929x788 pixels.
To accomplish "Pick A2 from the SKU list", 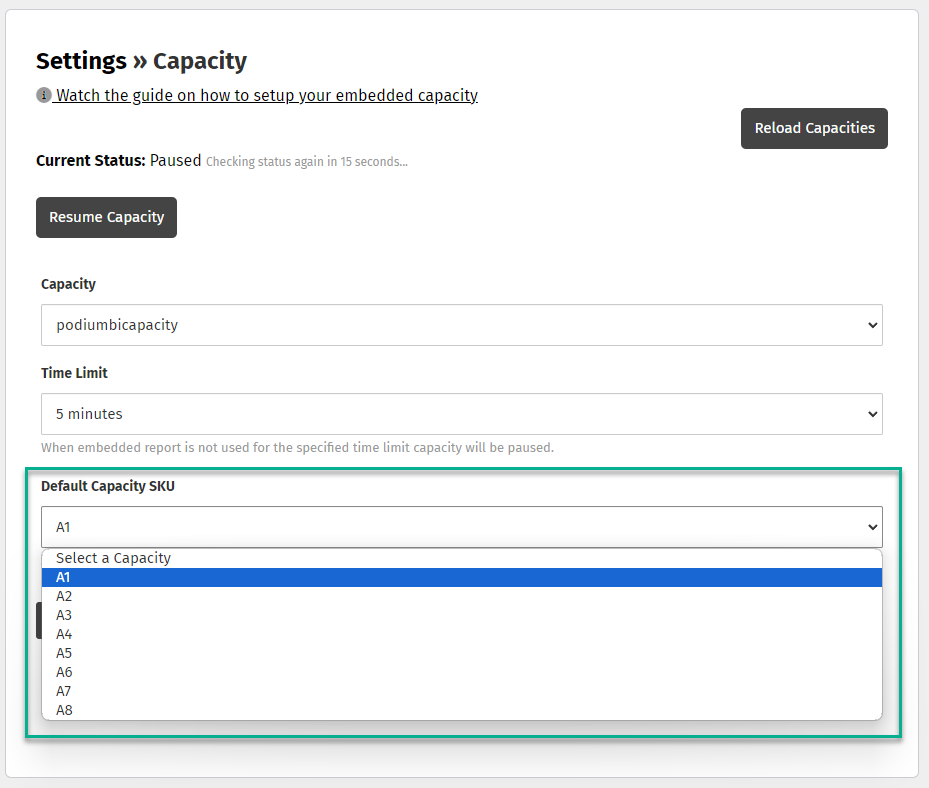I will coord(64,596).
